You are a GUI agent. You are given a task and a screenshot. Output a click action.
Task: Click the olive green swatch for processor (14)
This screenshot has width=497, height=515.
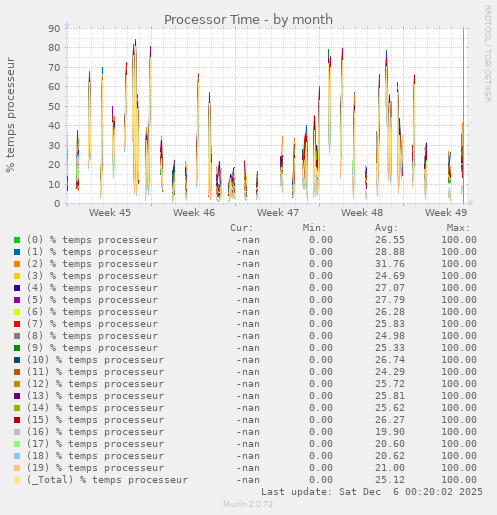coord(17,408)
